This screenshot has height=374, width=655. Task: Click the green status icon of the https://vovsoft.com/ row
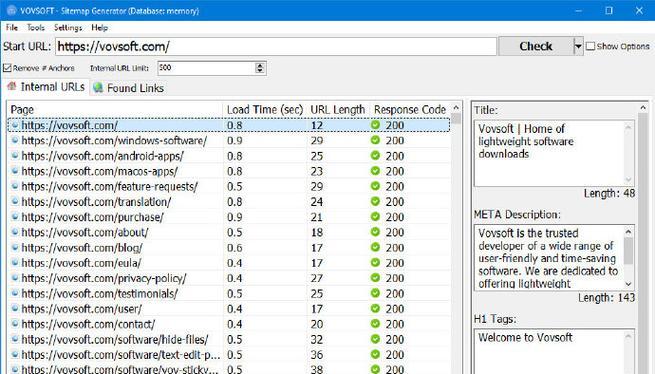coord(376,125)
